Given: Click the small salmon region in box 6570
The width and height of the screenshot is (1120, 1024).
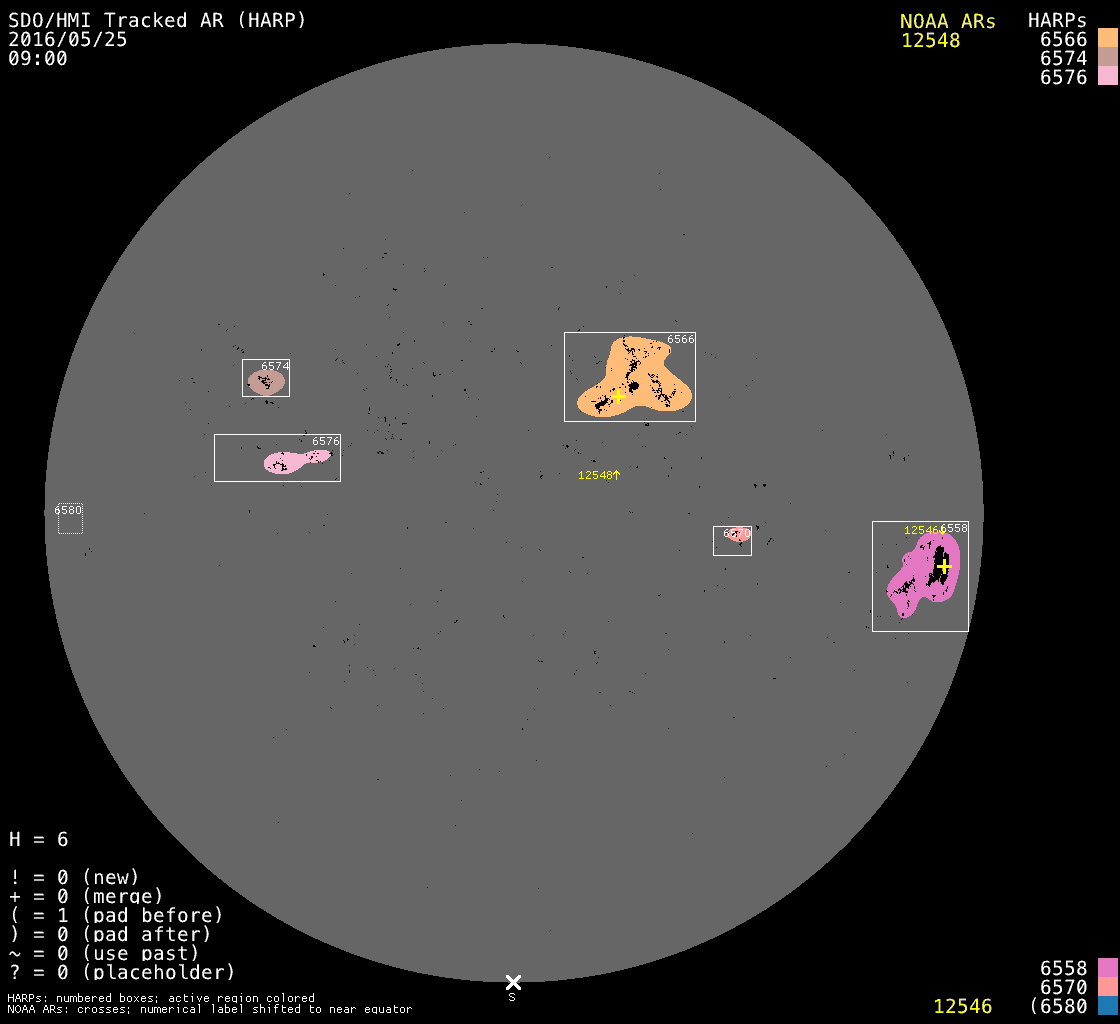Looking at the screenshot, I should coord(738,534).
